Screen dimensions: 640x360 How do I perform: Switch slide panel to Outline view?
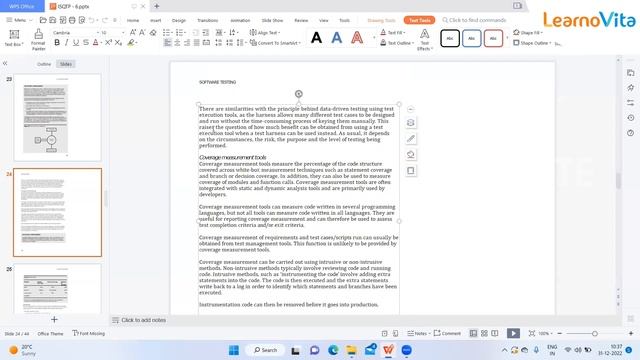44,64
